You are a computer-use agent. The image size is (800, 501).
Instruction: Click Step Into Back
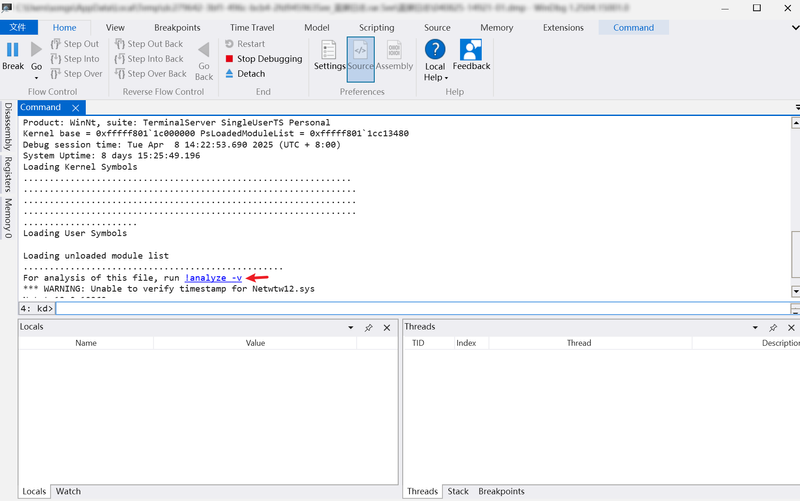pos(149,59)
